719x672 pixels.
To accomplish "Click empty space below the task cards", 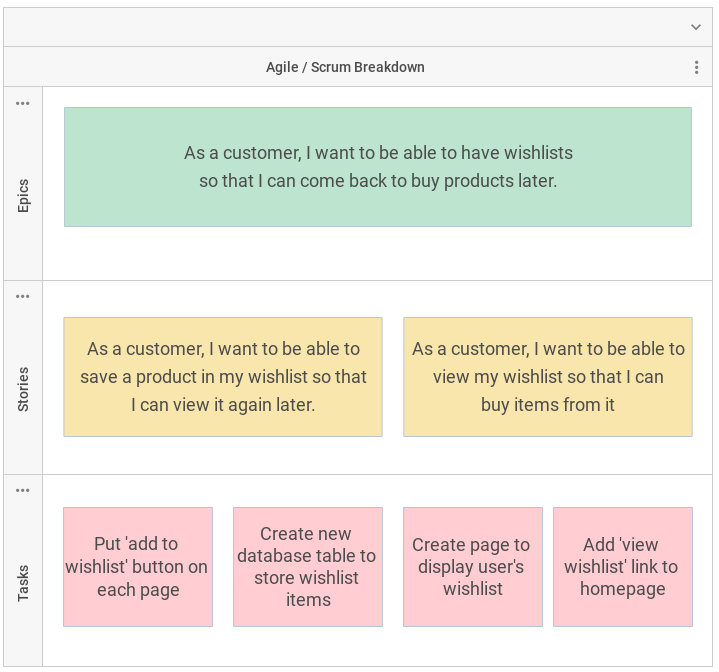I will coord(378,646).
